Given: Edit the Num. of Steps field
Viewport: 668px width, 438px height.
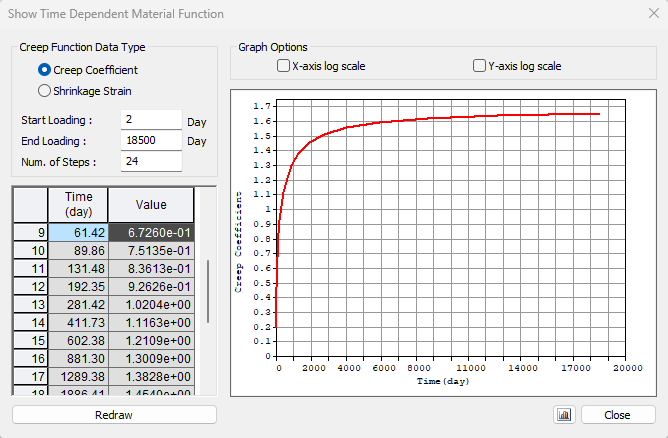Looking at the screenshot, I should tap(151, 161).
